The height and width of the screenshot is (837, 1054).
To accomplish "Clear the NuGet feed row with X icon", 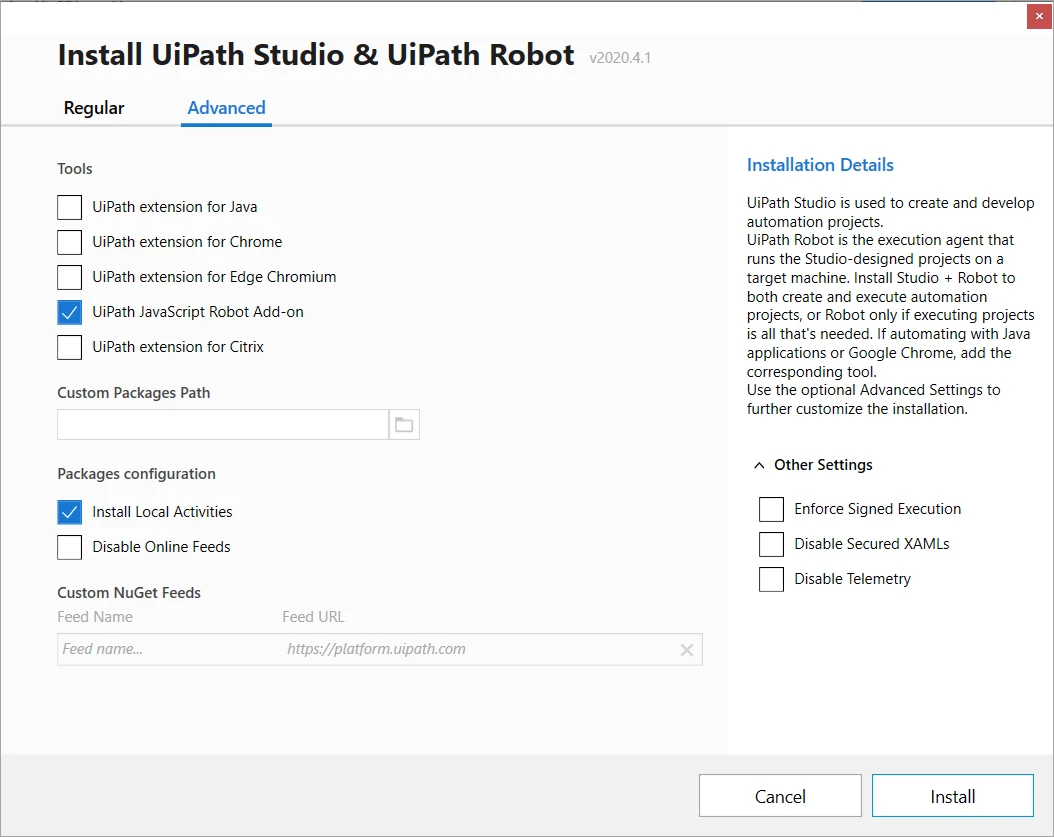I will pyautogui.click(x=686, y=649).
